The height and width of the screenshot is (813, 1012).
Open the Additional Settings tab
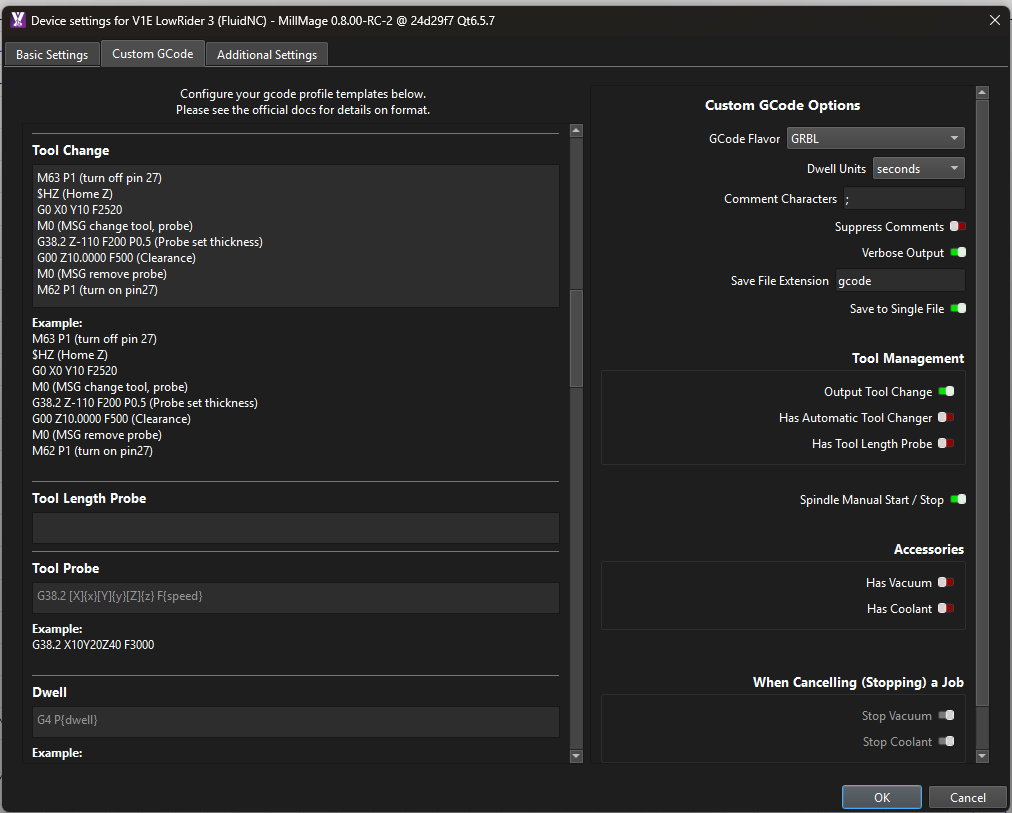[x=267, y=55]
